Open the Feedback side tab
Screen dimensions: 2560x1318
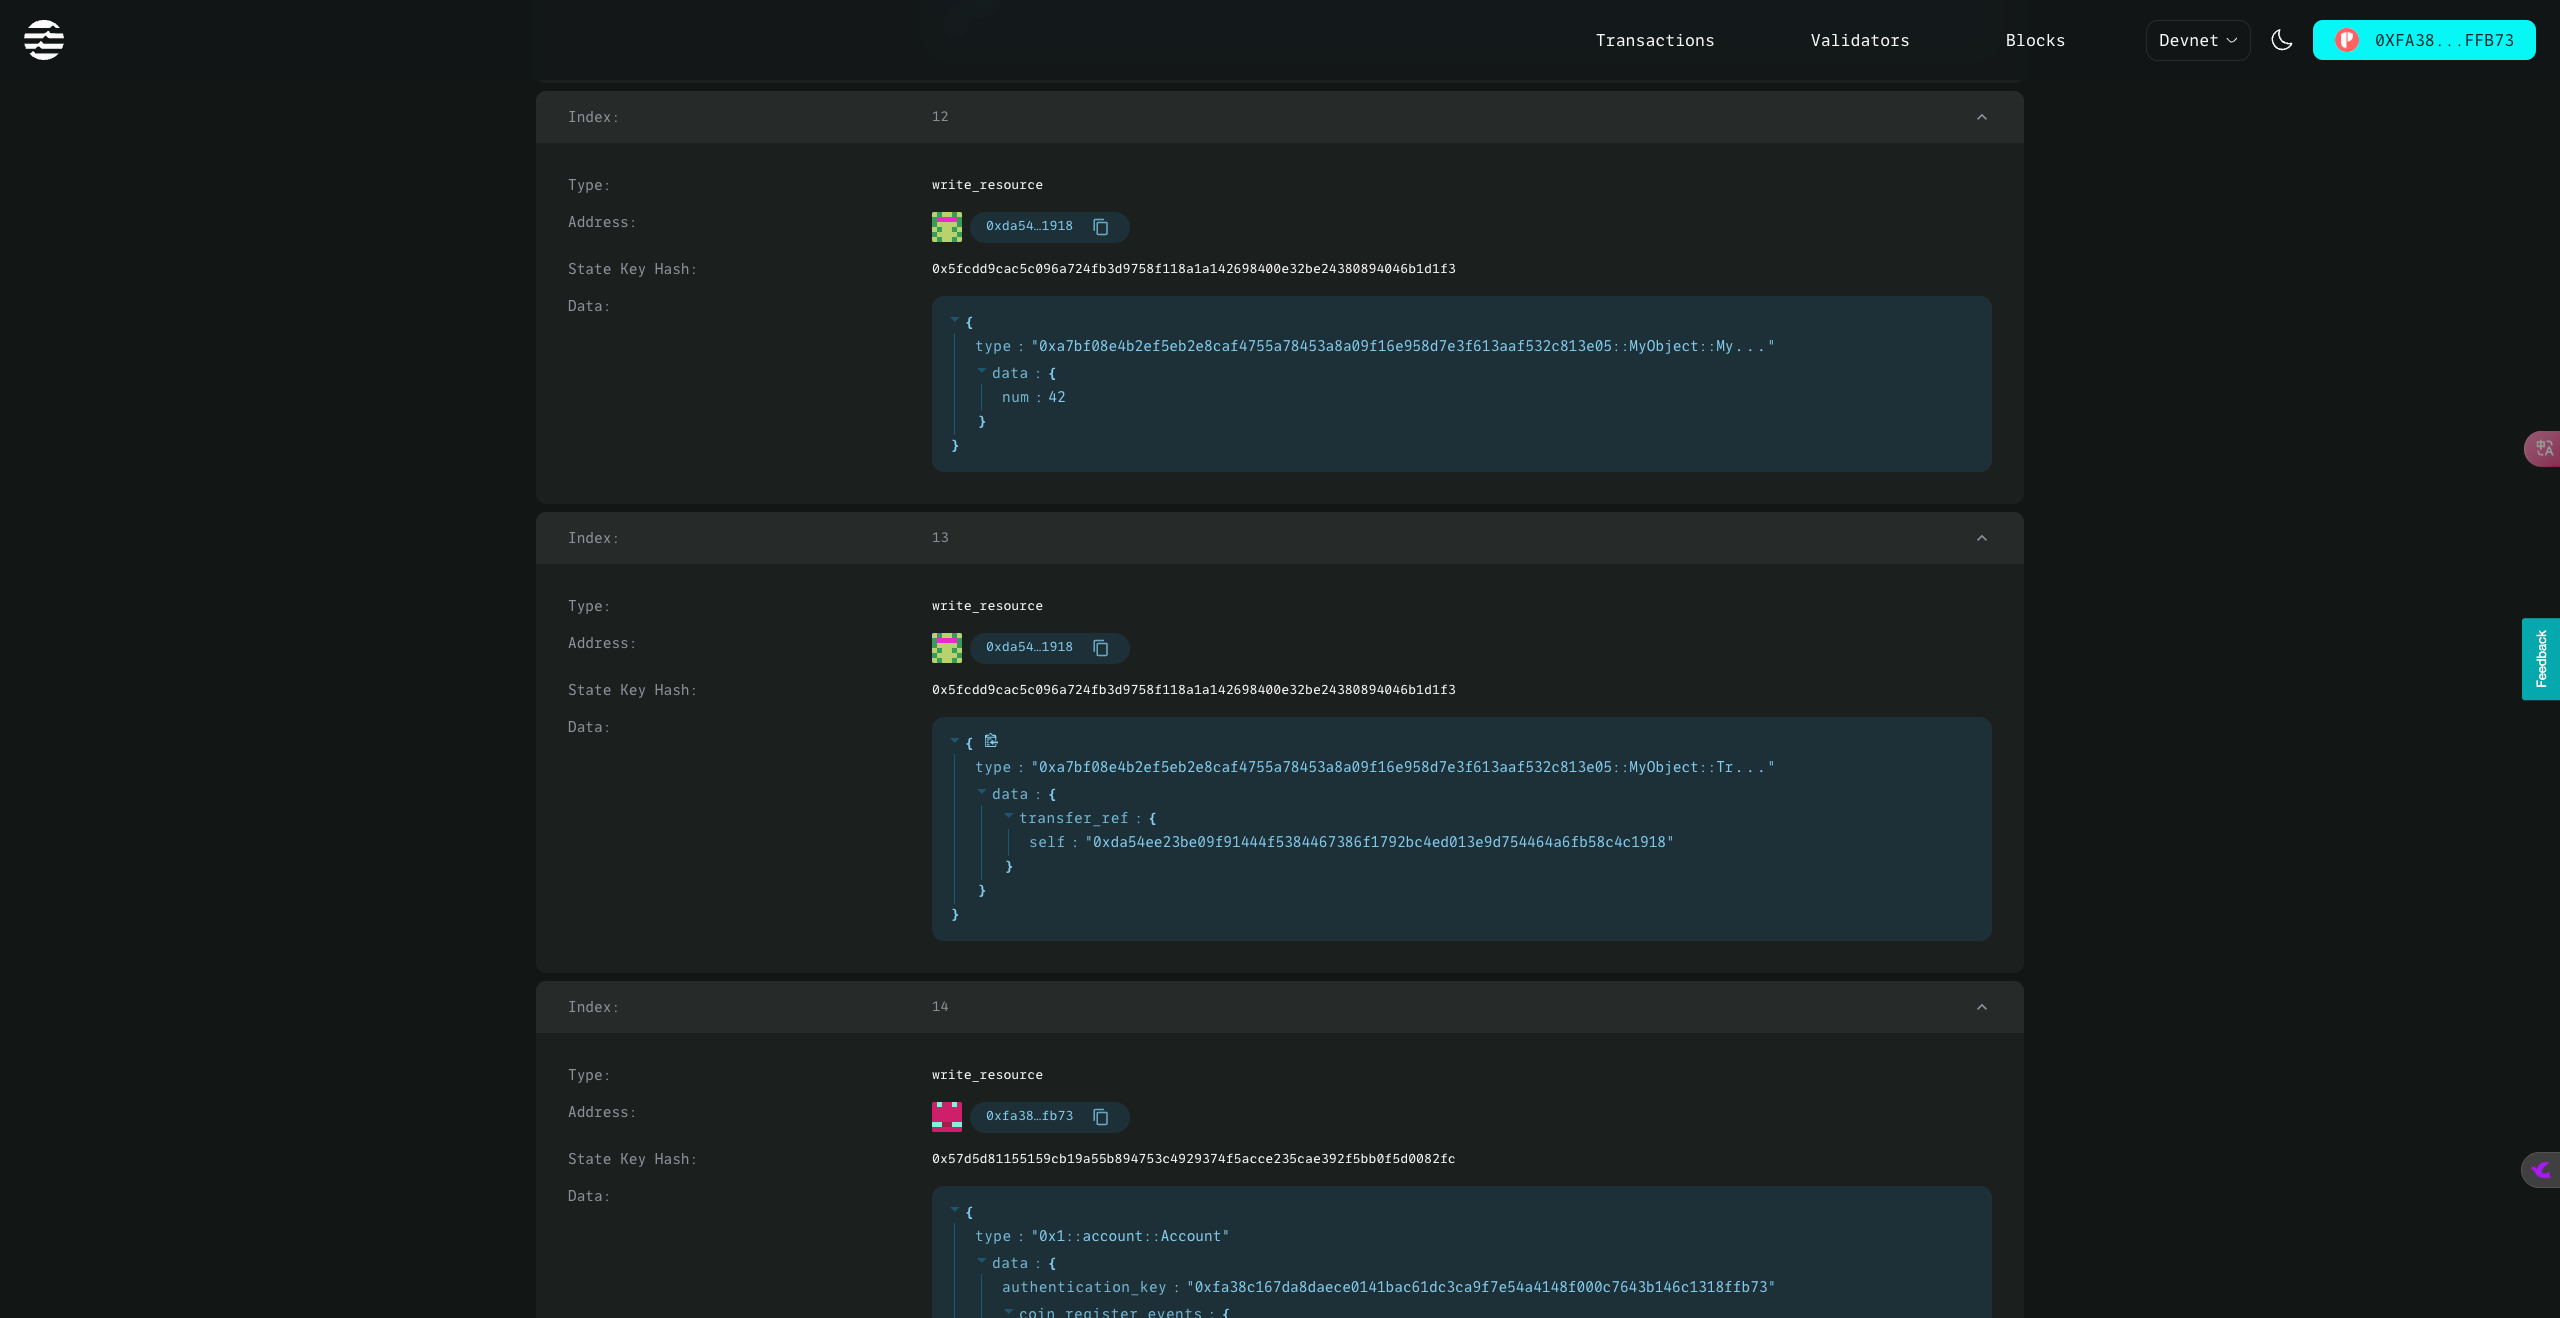[2541, 659]
